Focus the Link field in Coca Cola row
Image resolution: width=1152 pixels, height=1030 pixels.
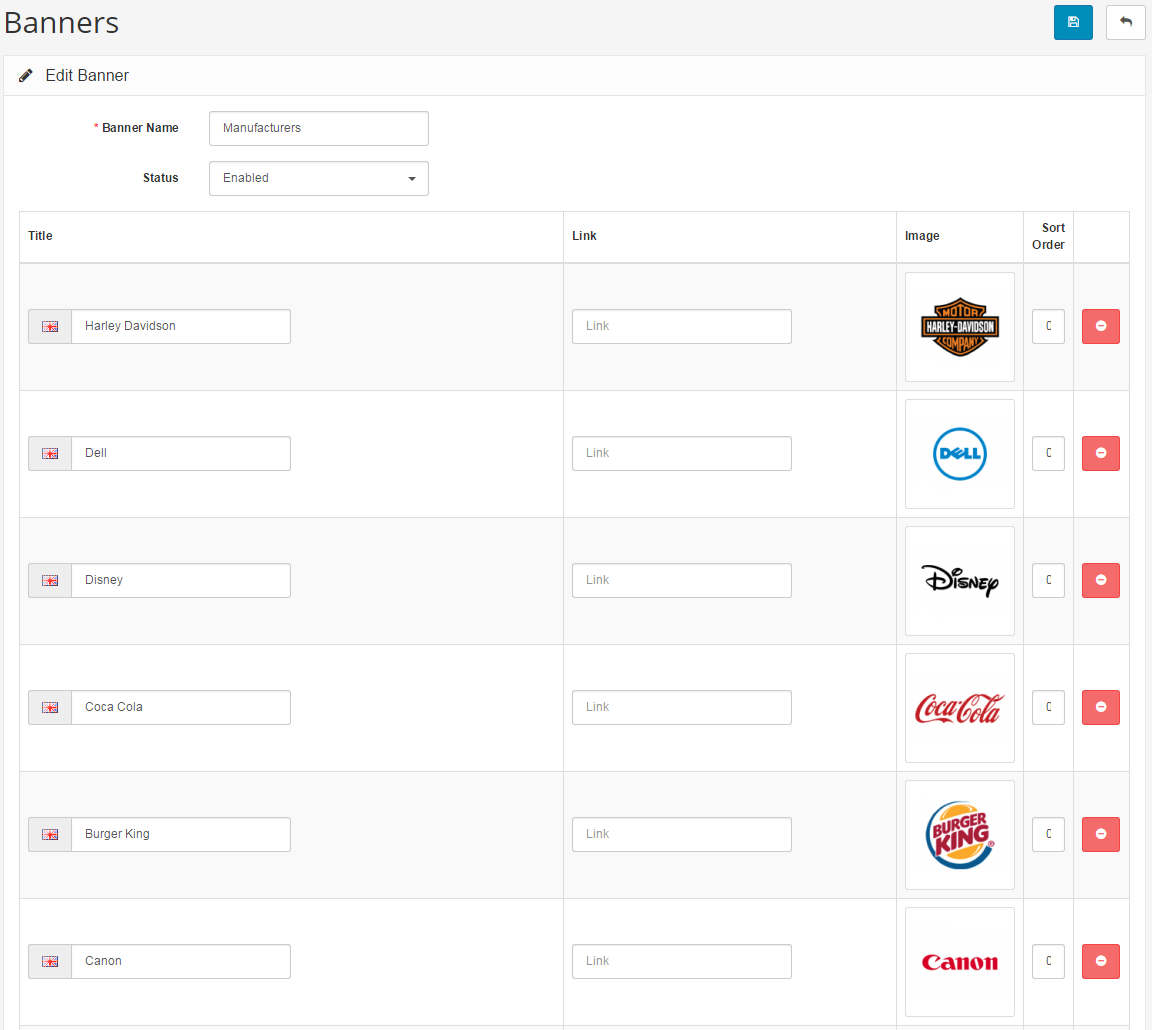coord(682,707)
